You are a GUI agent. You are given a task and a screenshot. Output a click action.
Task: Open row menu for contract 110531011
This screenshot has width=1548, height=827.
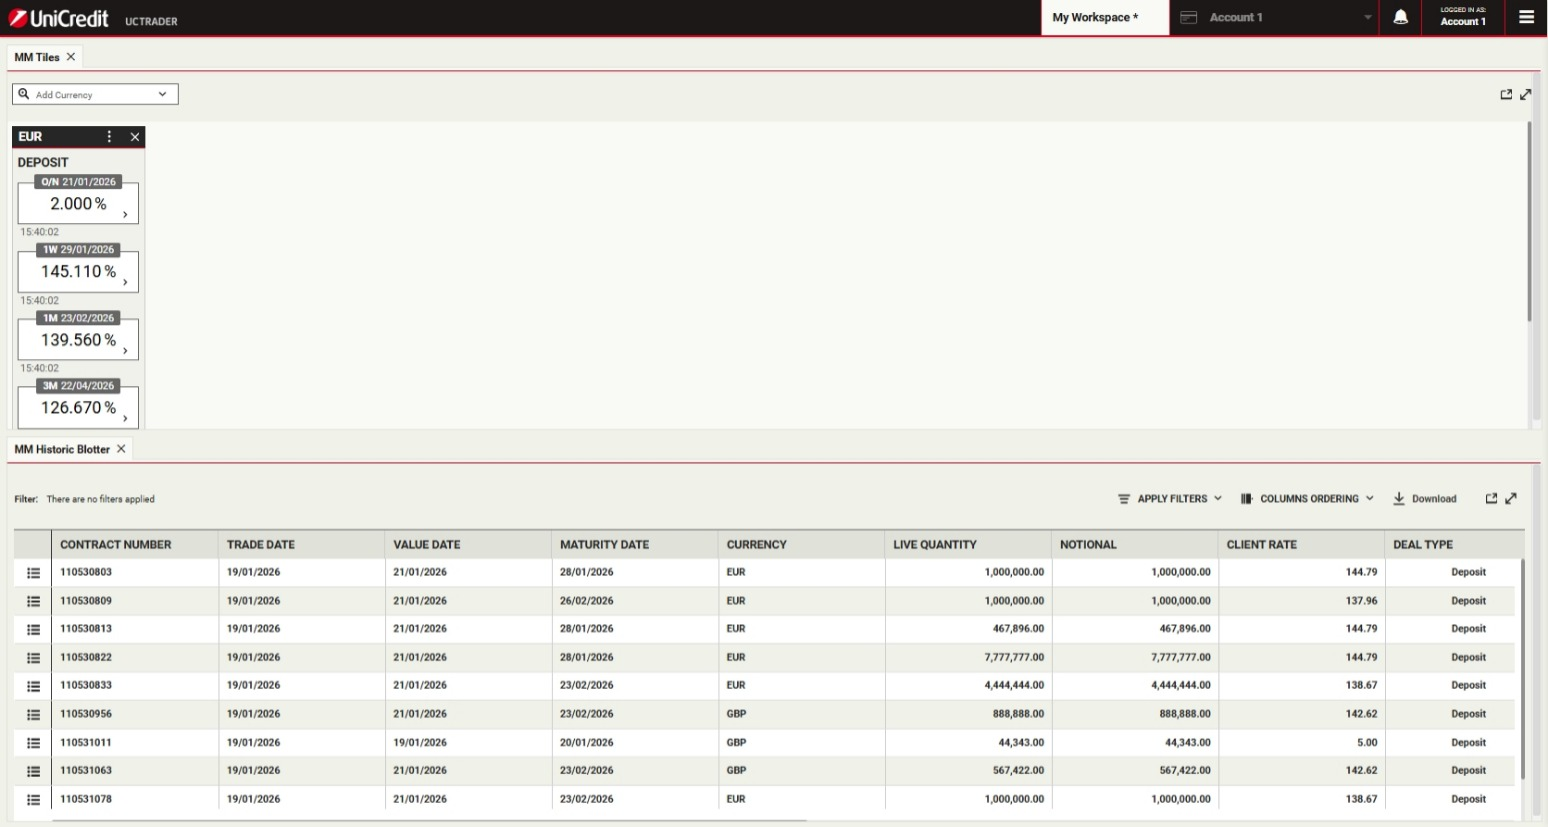pos(33,743)
